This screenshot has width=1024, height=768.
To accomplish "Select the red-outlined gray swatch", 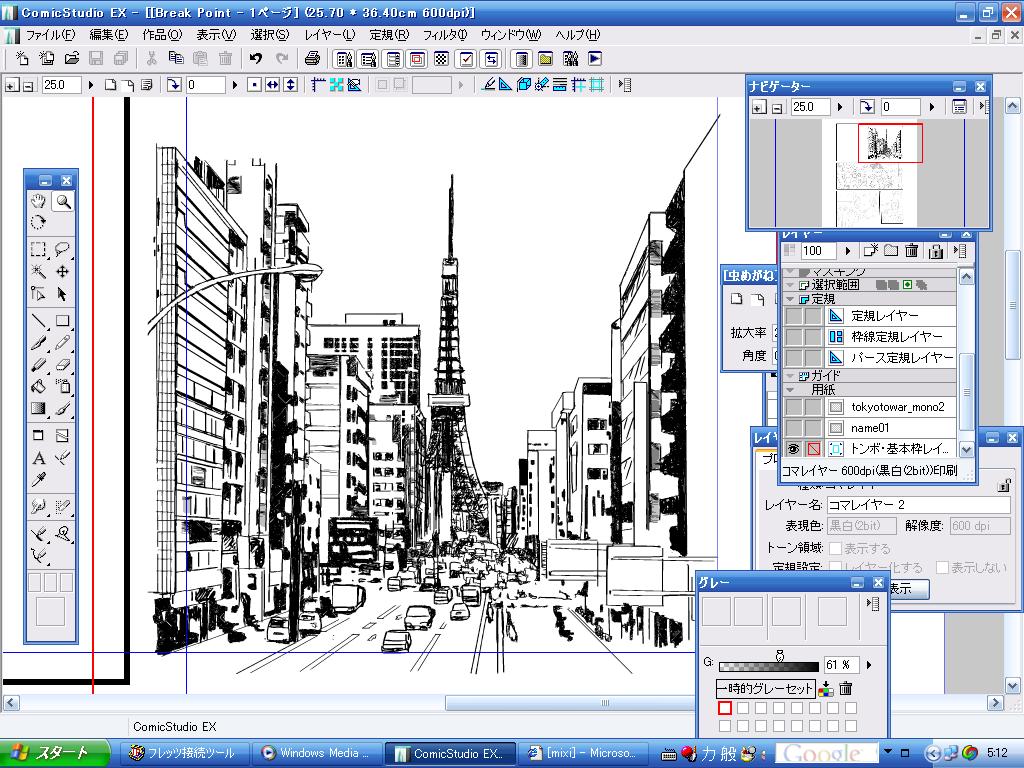I will coord(724,707).
